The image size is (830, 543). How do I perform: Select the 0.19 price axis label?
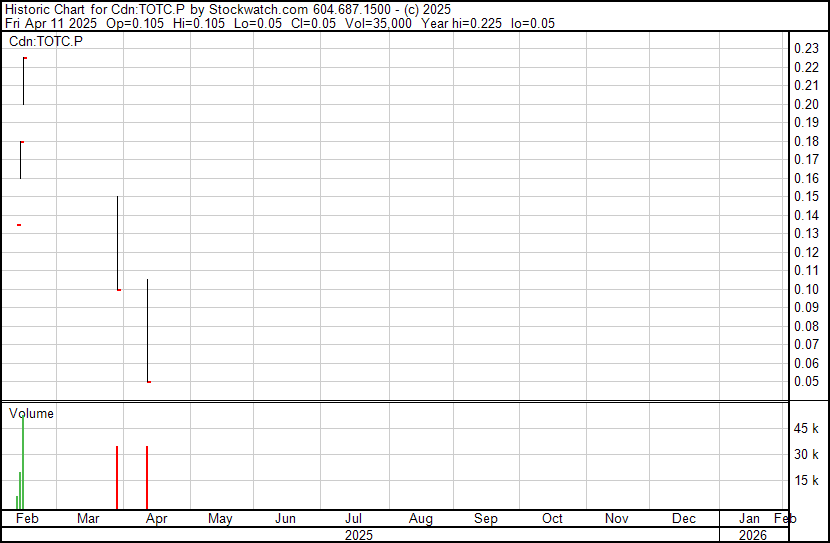(806, 122)
